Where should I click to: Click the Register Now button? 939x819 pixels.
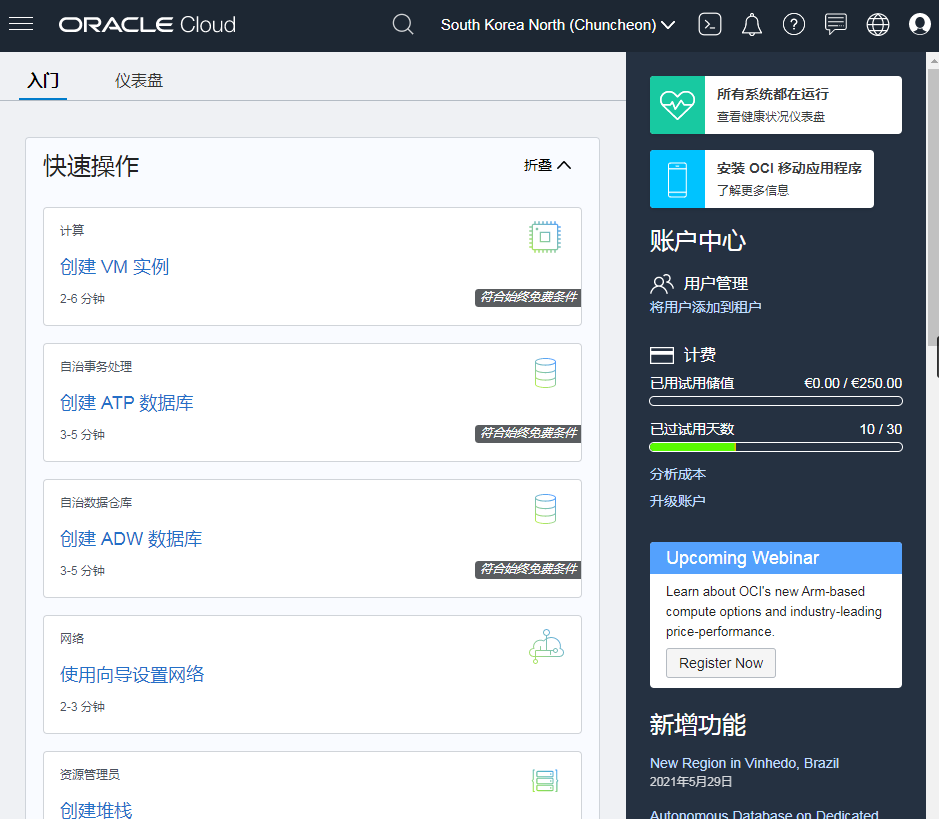pos(720,663)
